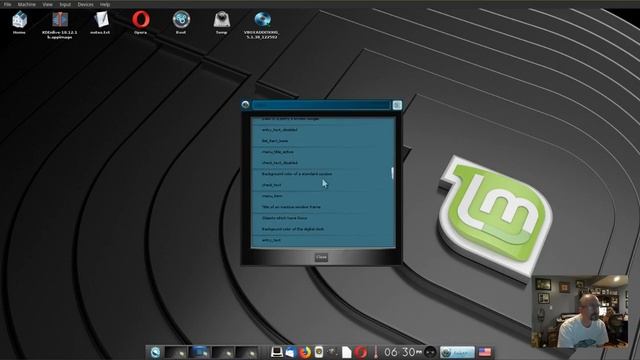640x360 pixels.
Task: Open the File menu
Action: point(7,4)
